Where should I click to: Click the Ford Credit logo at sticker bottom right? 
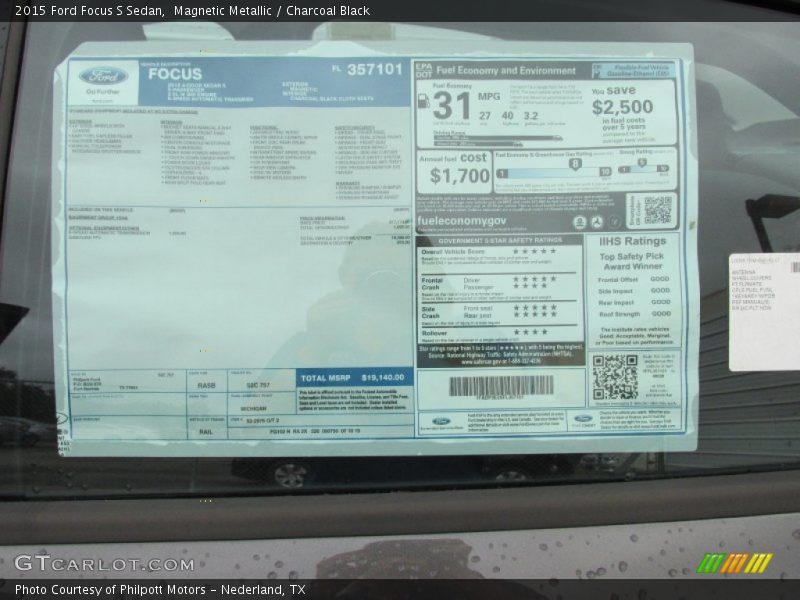(583, 419)
